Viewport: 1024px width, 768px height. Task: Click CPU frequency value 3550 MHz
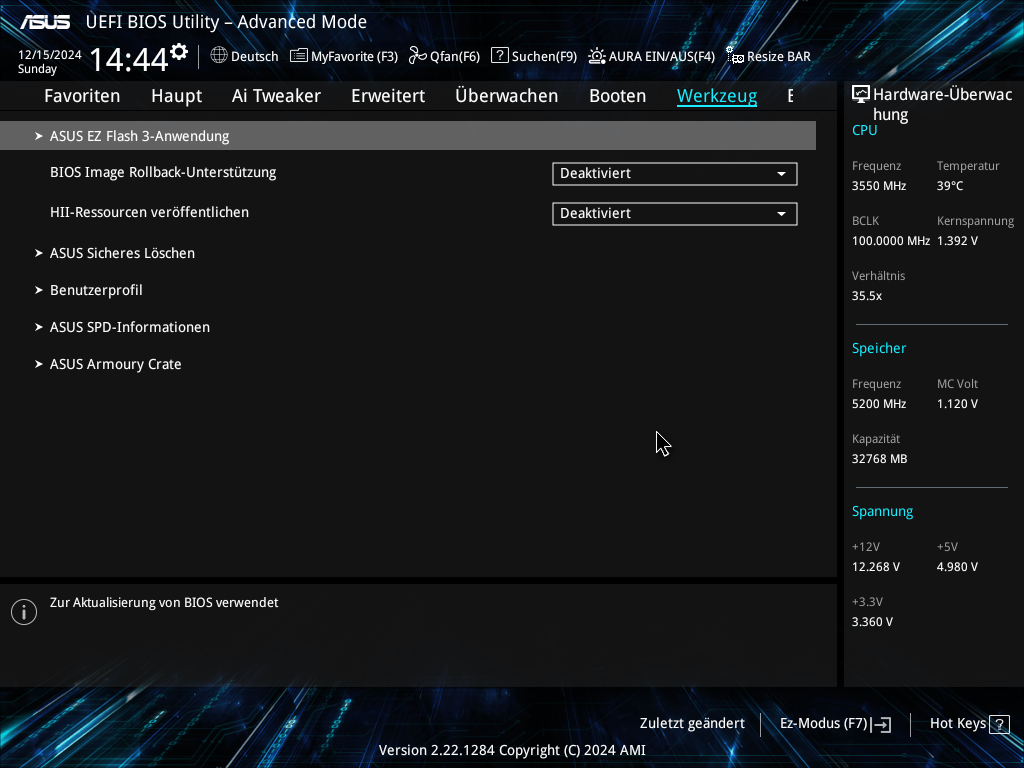pyautogui.click(x=879, y=186)
